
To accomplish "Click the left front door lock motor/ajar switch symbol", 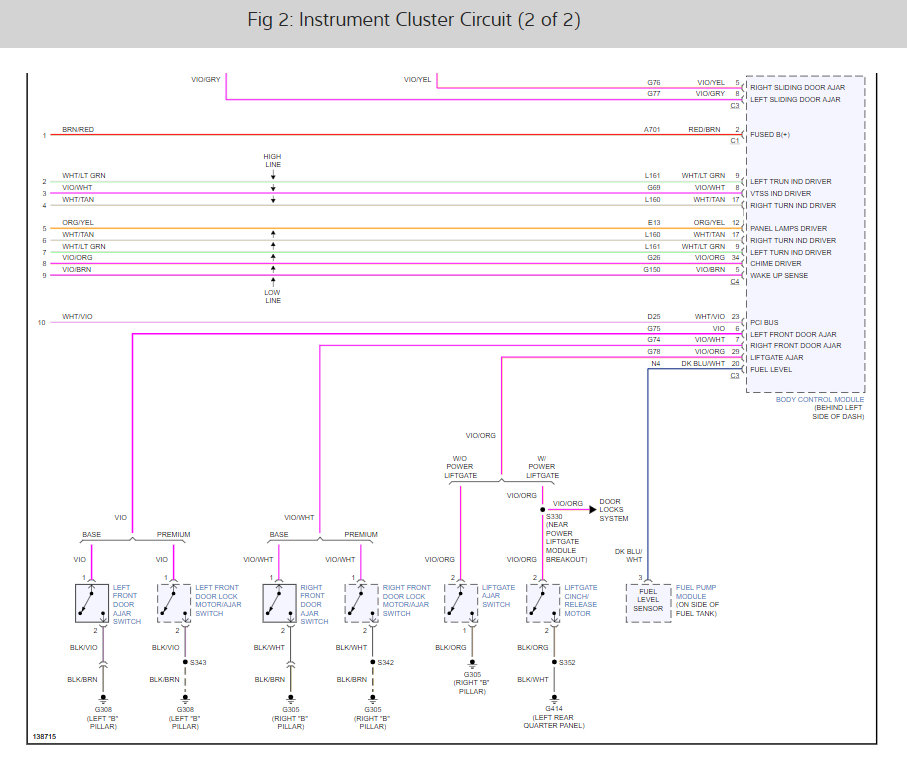I will (x=174, y=603).
